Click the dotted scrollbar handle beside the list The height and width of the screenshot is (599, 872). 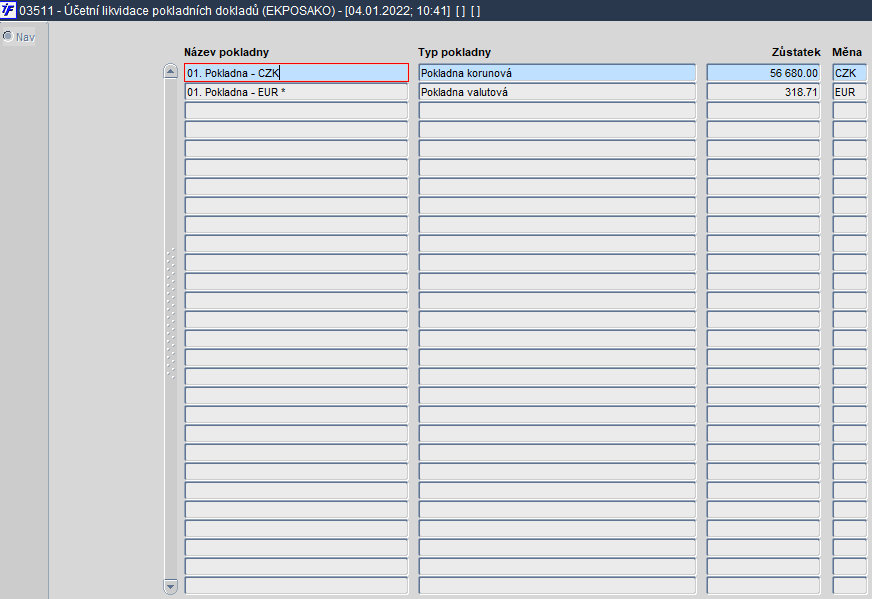[171, 314]
